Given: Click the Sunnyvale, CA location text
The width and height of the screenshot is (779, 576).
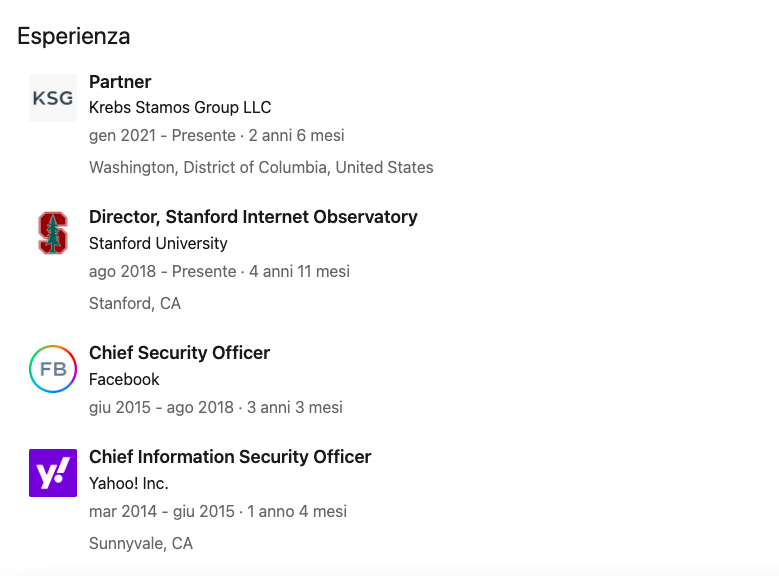Looking at the screenshot, I should (x=141, y=544).
